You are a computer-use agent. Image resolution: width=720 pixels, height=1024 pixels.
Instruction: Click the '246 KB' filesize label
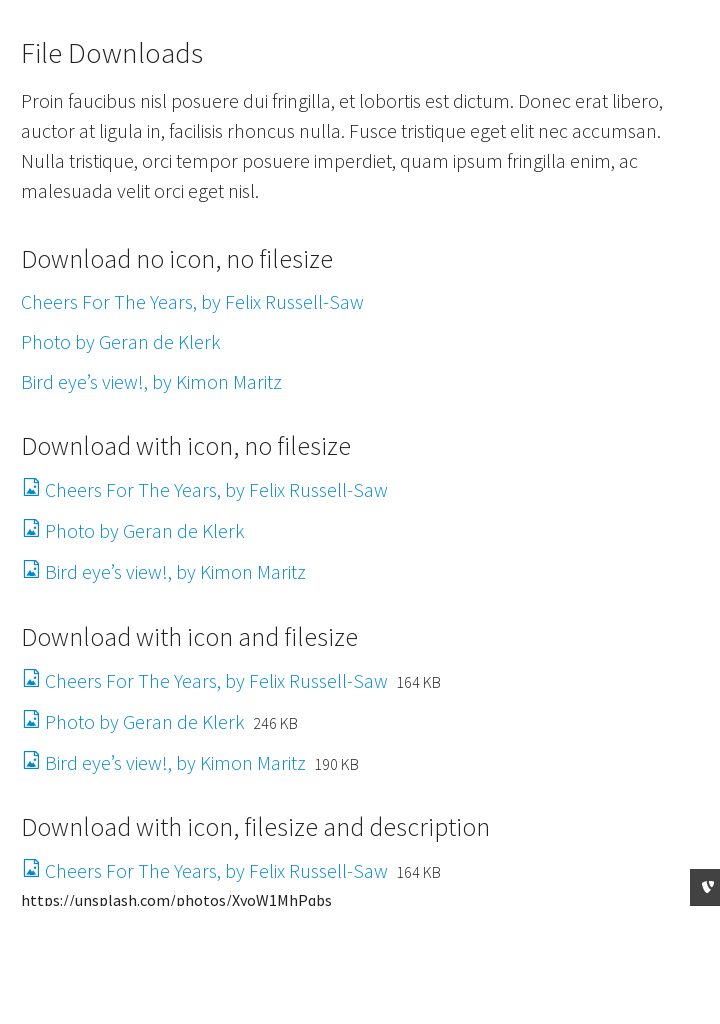tap(275, 723)
